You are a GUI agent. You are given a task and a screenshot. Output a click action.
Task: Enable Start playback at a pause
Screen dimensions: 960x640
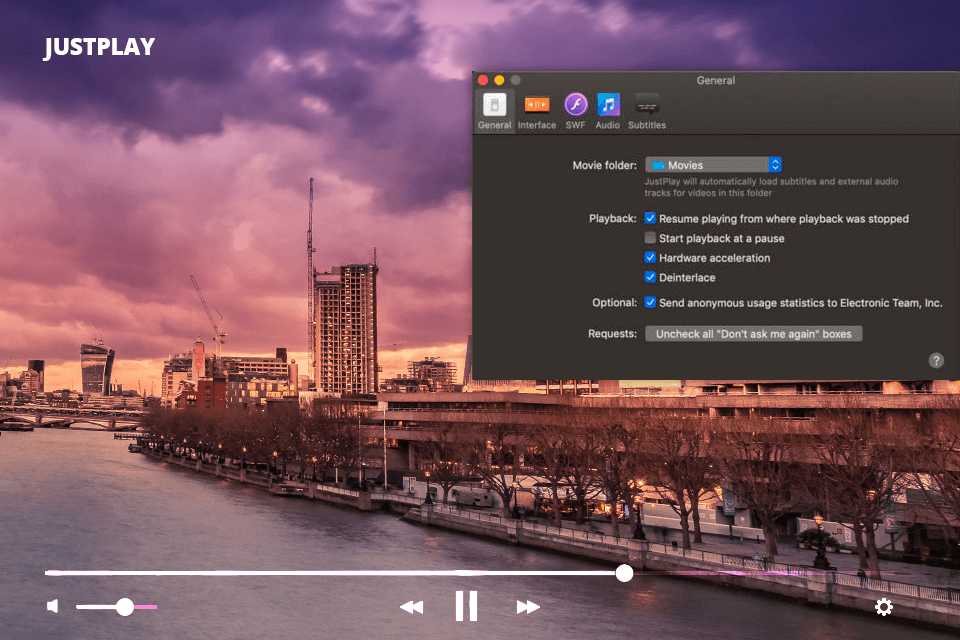point(651,238)
